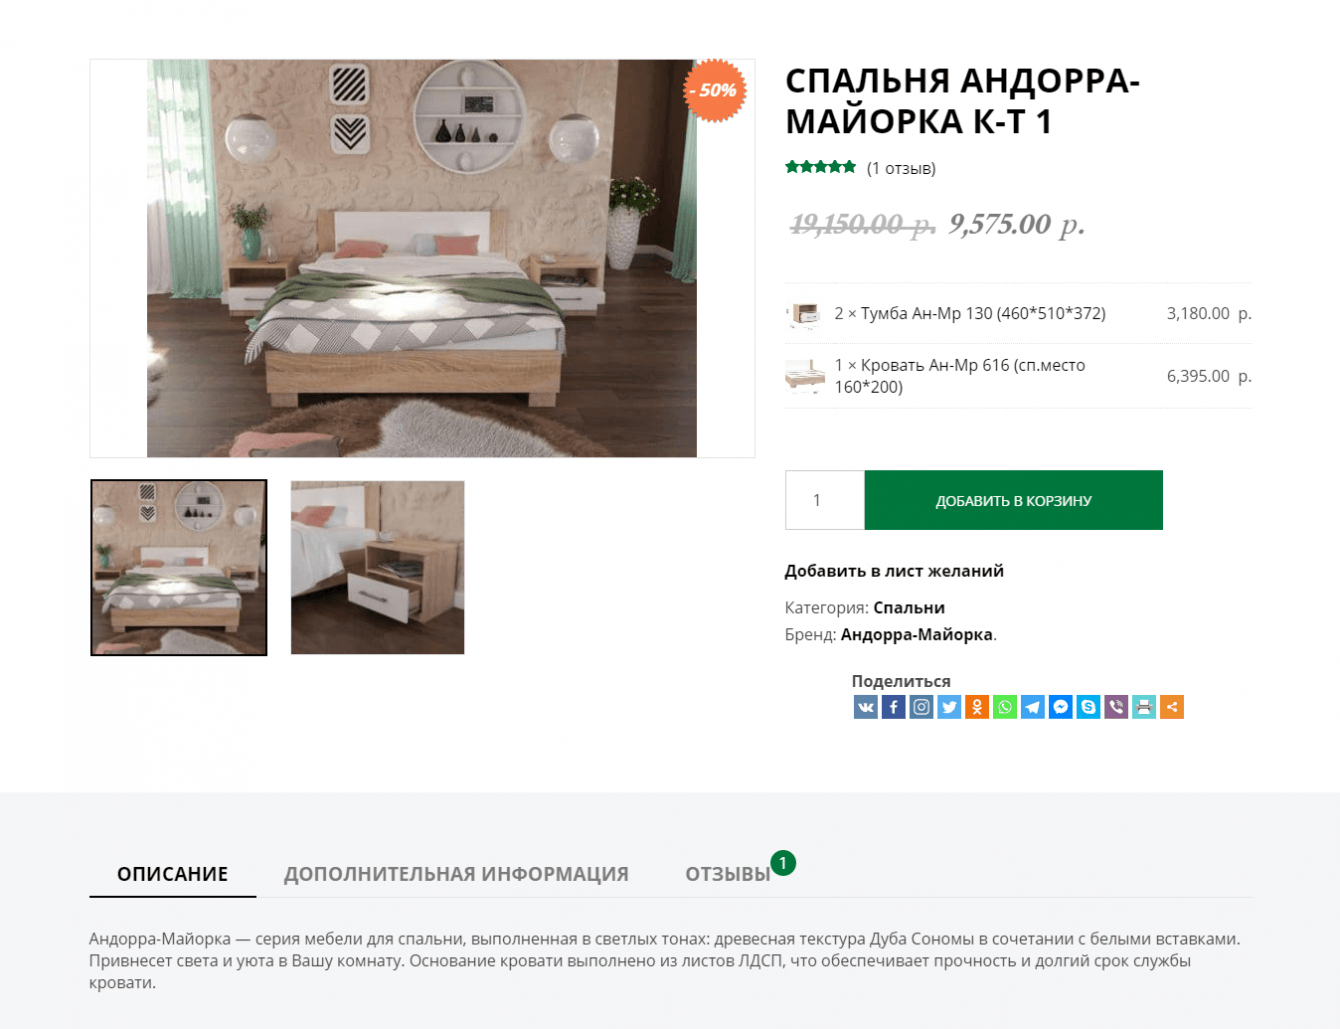Image resolution: width=1340 pixels, height=1029 pixels.
Task: Switch to the Дополнительная информация tab
Action: pos(456,874)
